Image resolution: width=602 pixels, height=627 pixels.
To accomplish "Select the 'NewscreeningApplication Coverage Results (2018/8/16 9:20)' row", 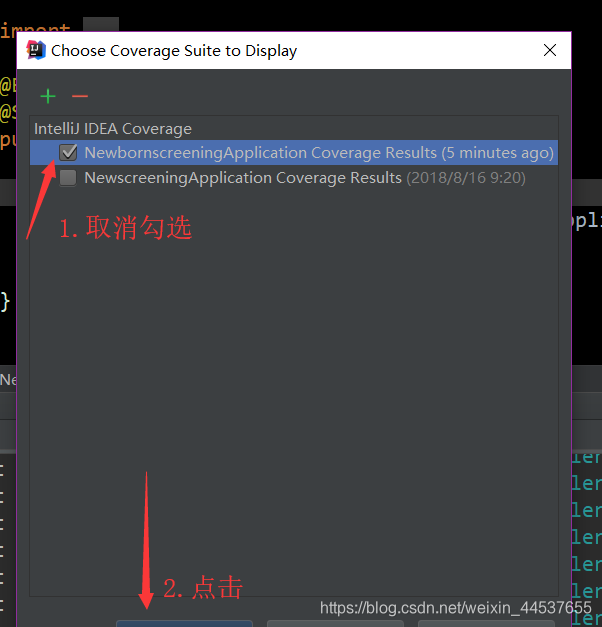I will pyautogui.click(x=294, y=178).
